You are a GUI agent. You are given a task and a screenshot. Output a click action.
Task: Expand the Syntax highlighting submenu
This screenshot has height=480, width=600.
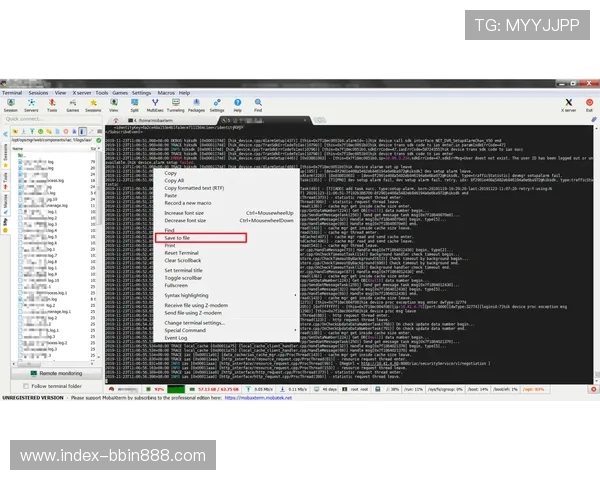(186, 295)
